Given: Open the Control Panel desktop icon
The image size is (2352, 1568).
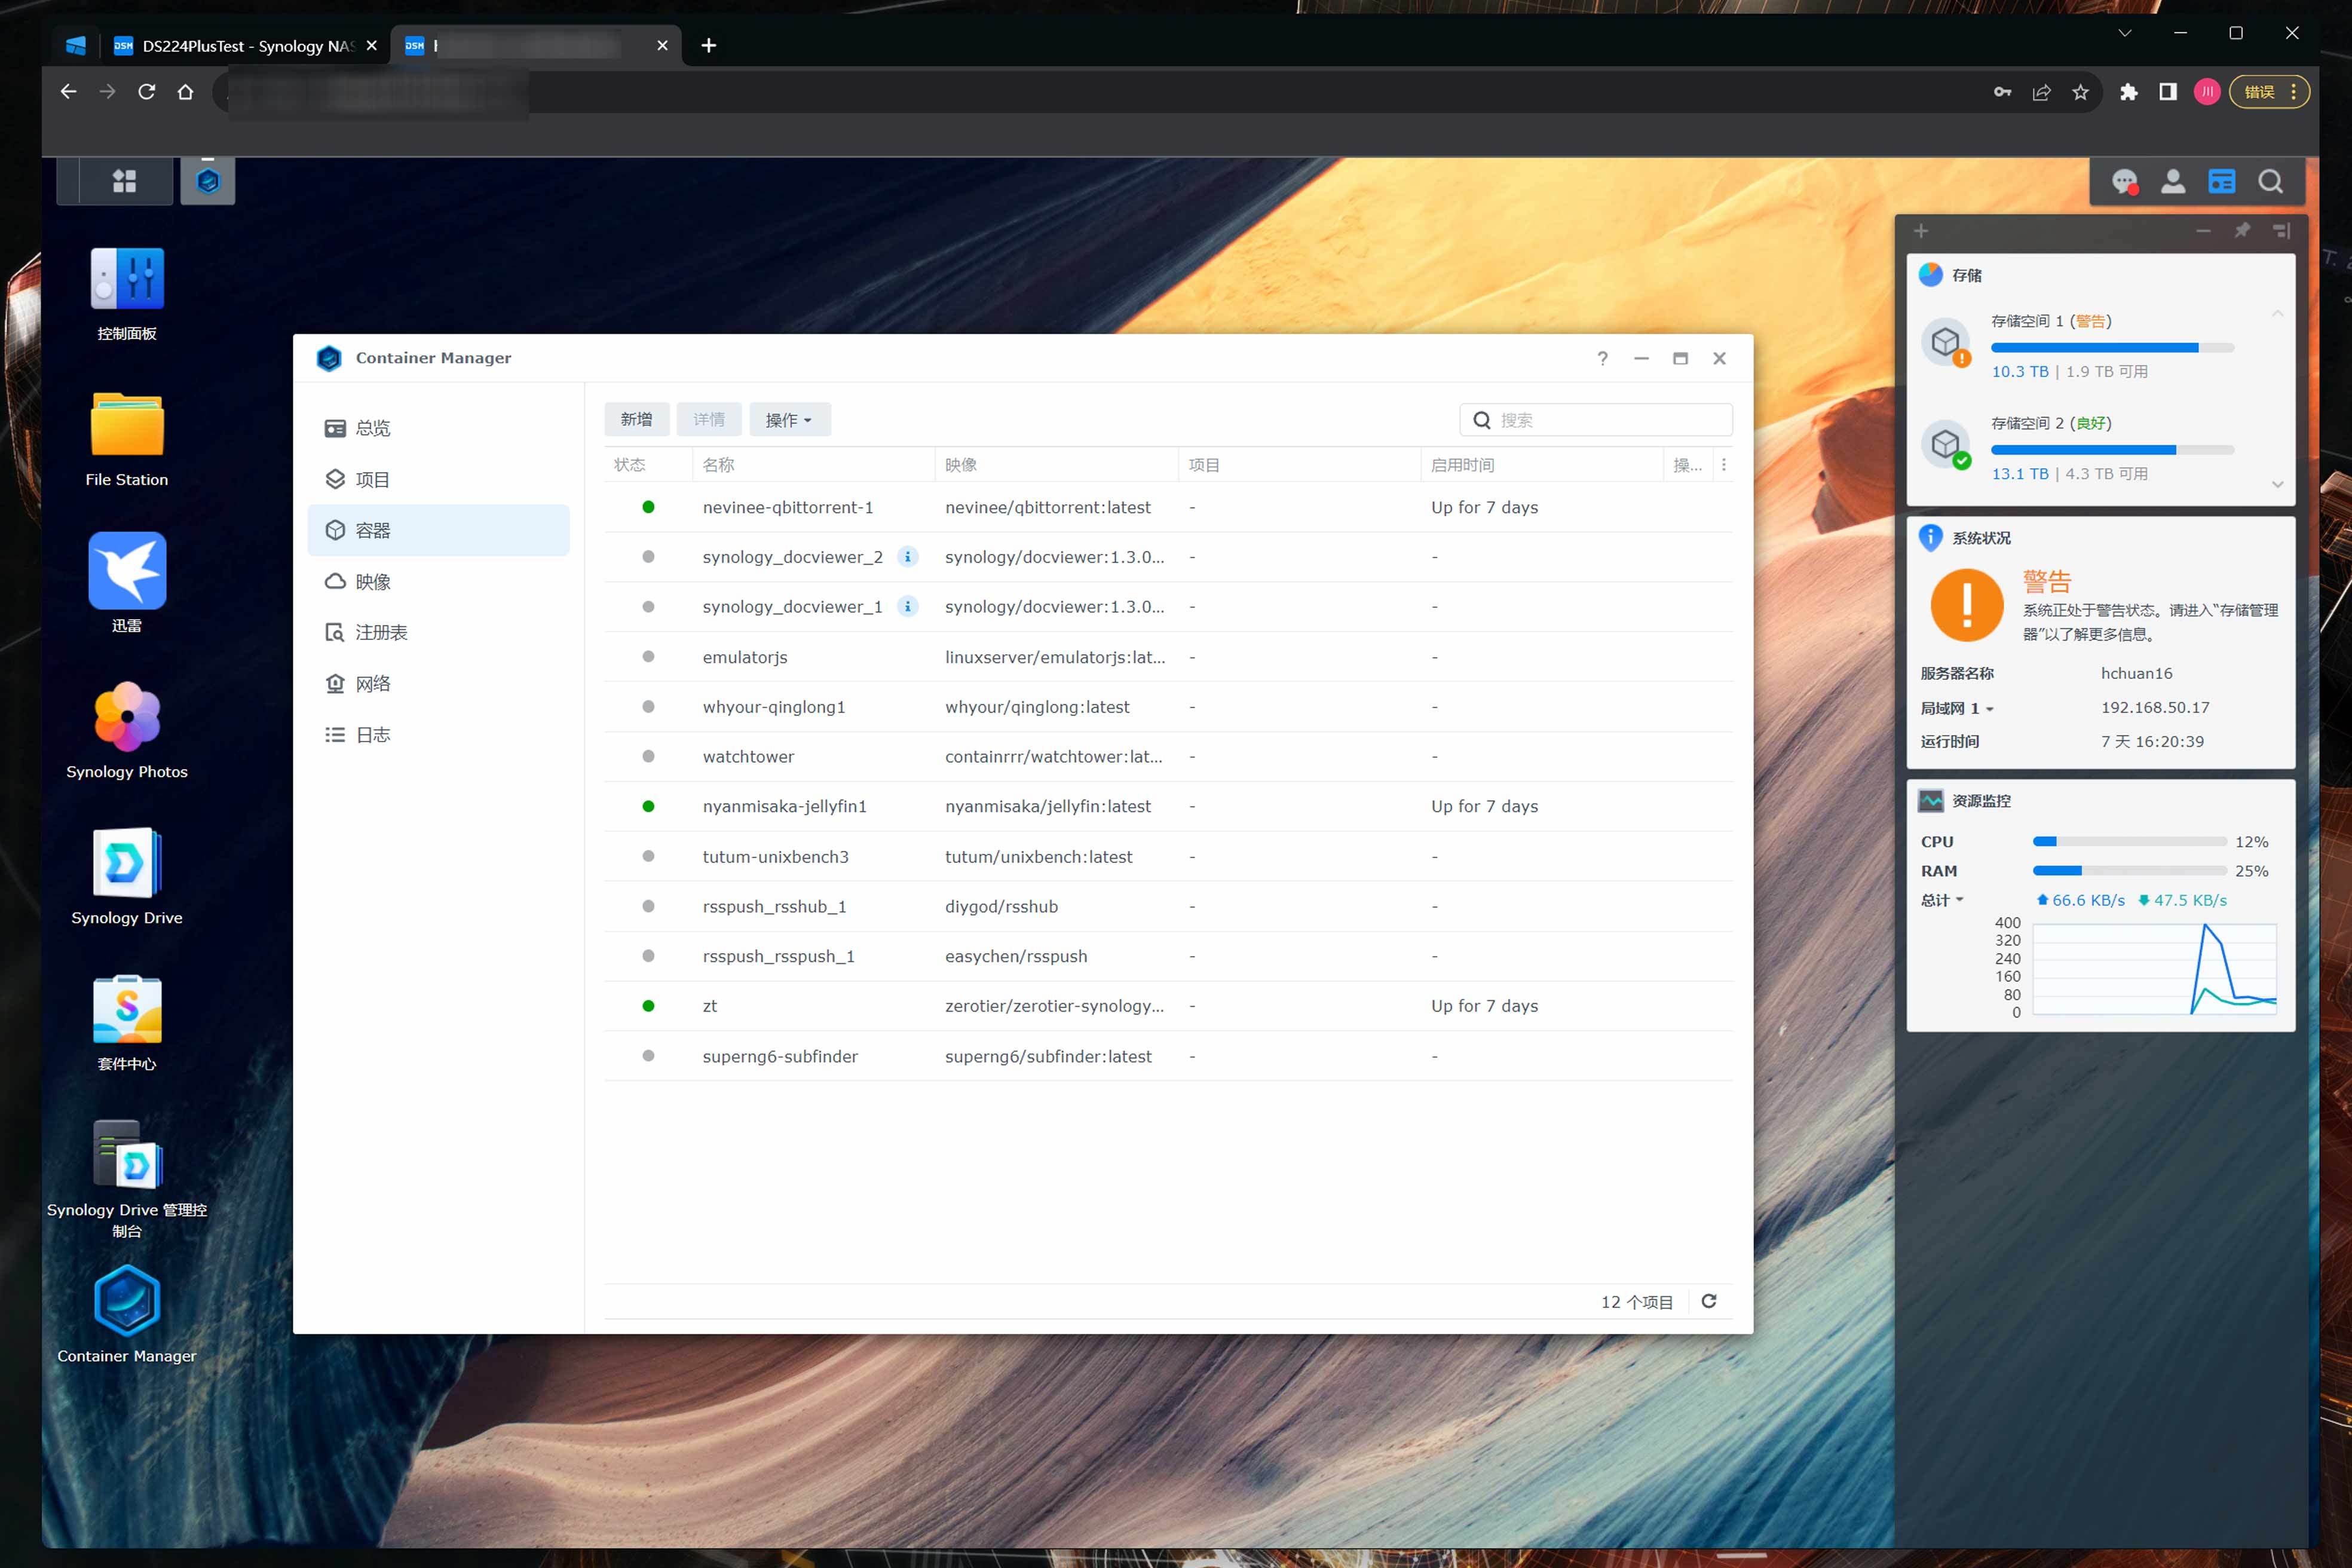Looking at the screenshot, I should click(x=127, y=279).
